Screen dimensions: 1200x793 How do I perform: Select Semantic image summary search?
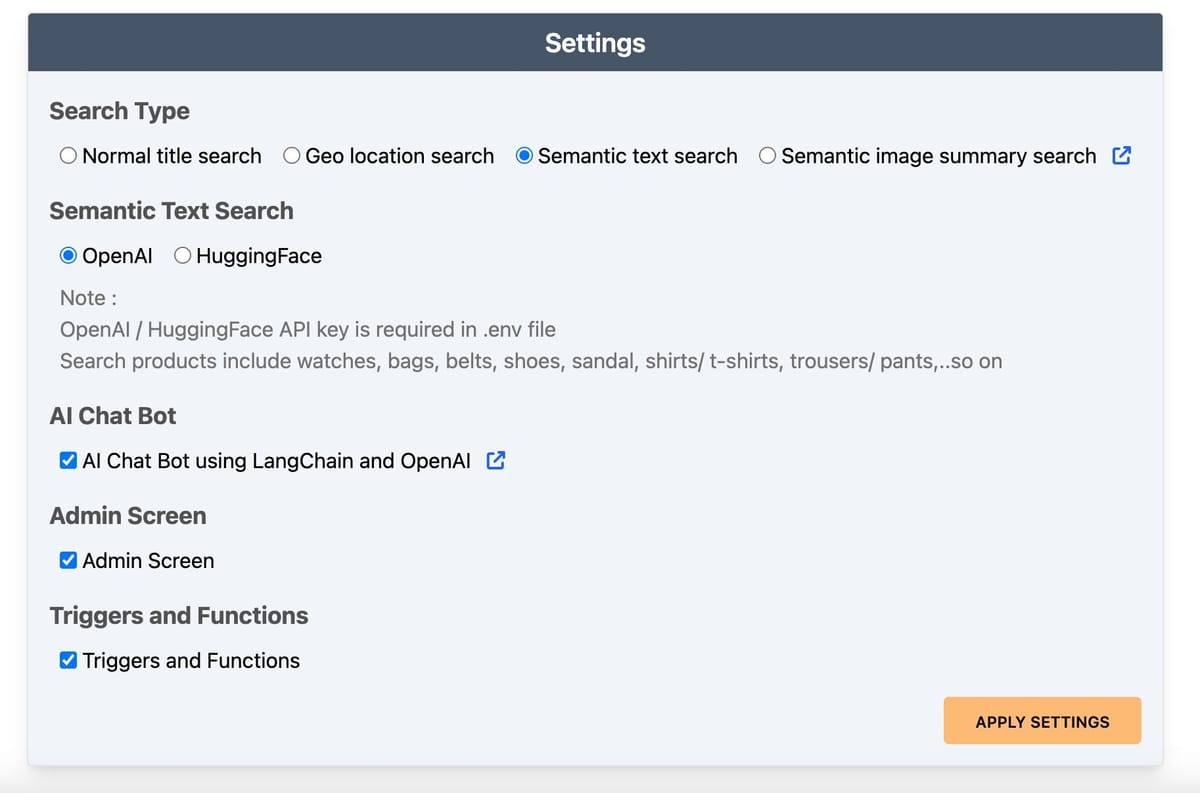coord(768,156)
